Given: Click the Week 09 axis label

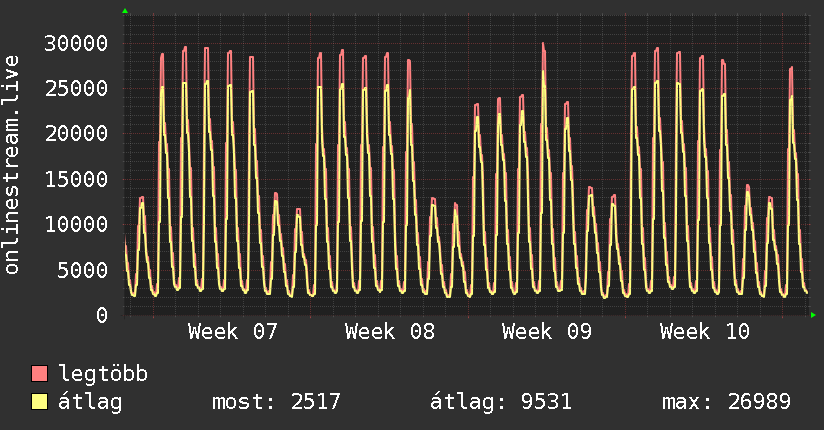Looking at the screenshot, I should click(x=547, y=332).
